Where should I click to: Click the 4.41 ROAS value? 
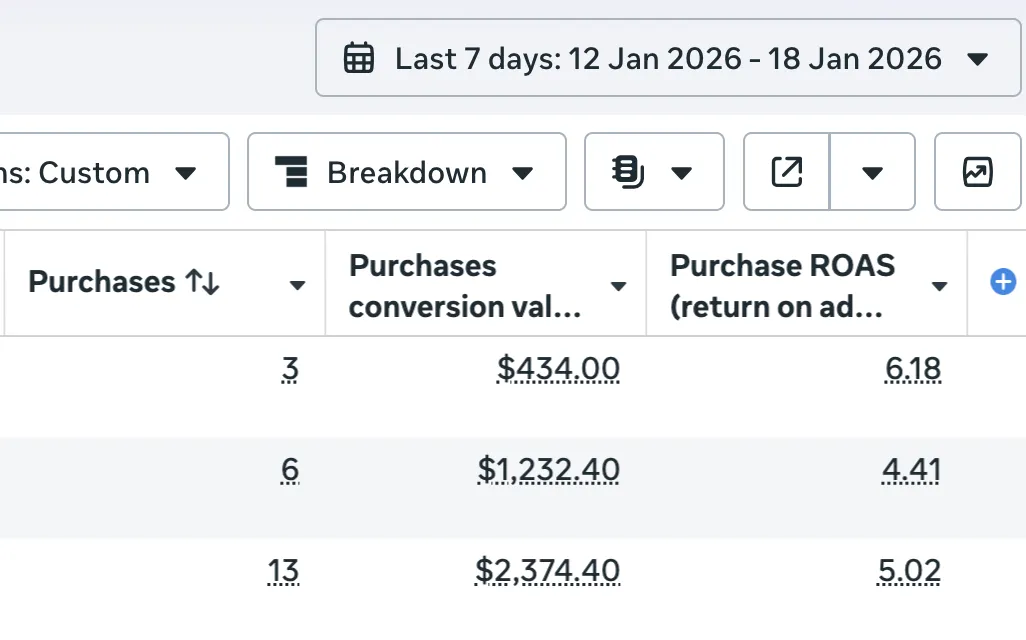coord(912,469)
